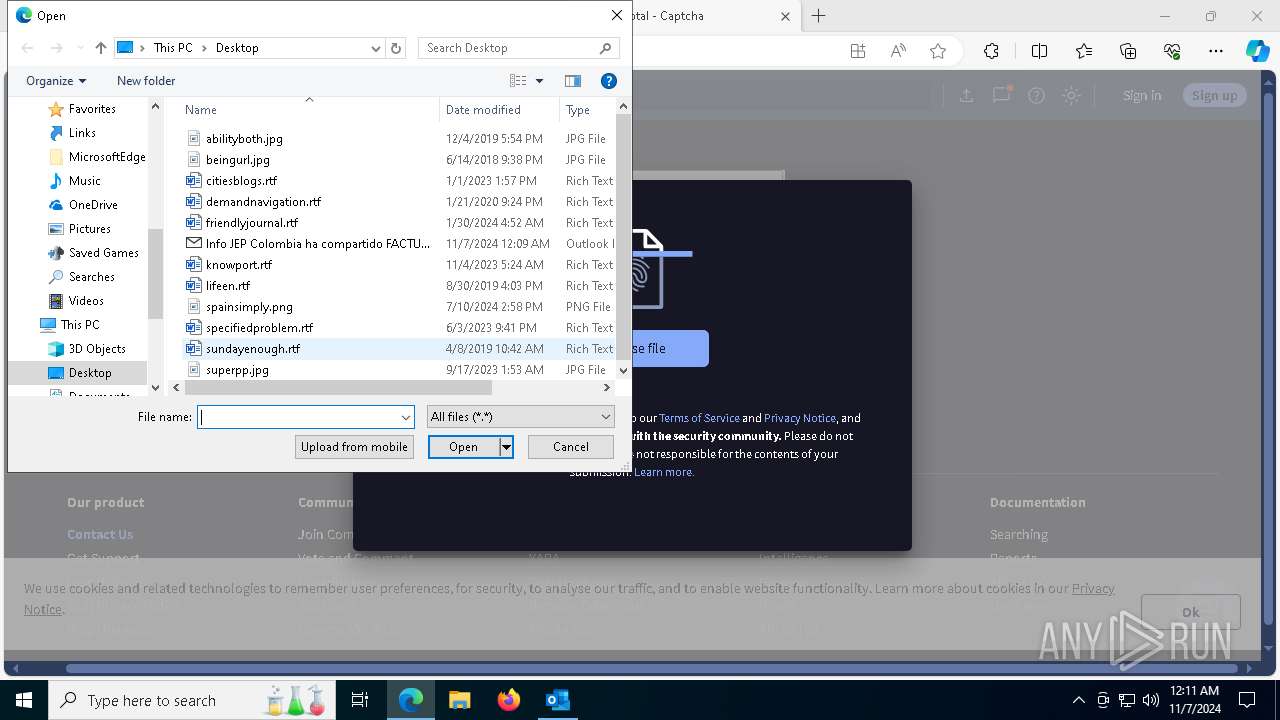Add this page to favorites star
1280x720 pixels.
coord(938,52)
